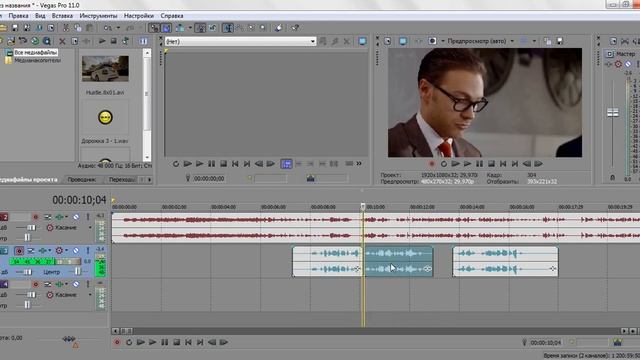The width and height of the screenshot is (640, 360).
Task: Click track 3 Центр pan slider handle
Action: [78, 271]
